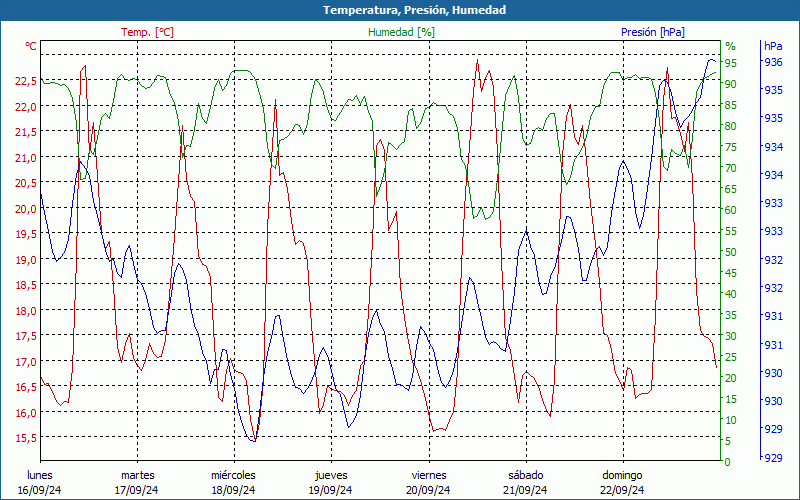Select the 45 humidity tick label
Image resolution: width=800 pixels, height=500 pixels.
point(730,273)
